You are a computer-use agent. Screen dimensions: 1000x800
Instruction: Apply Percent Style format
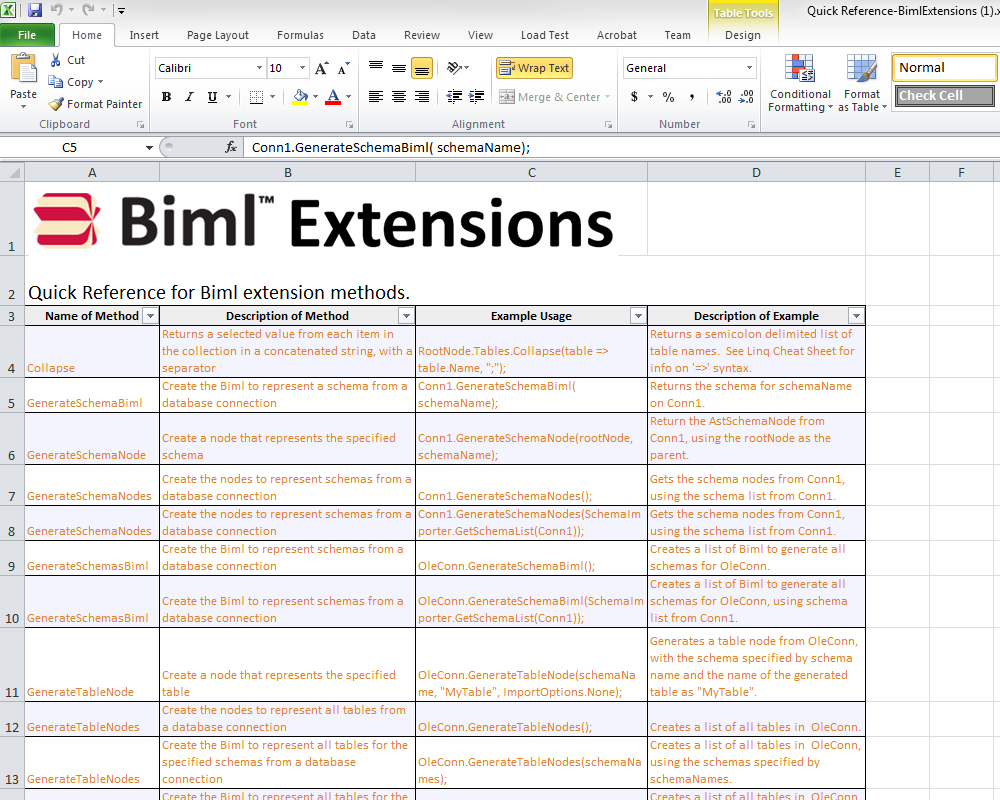click(668, 97)
